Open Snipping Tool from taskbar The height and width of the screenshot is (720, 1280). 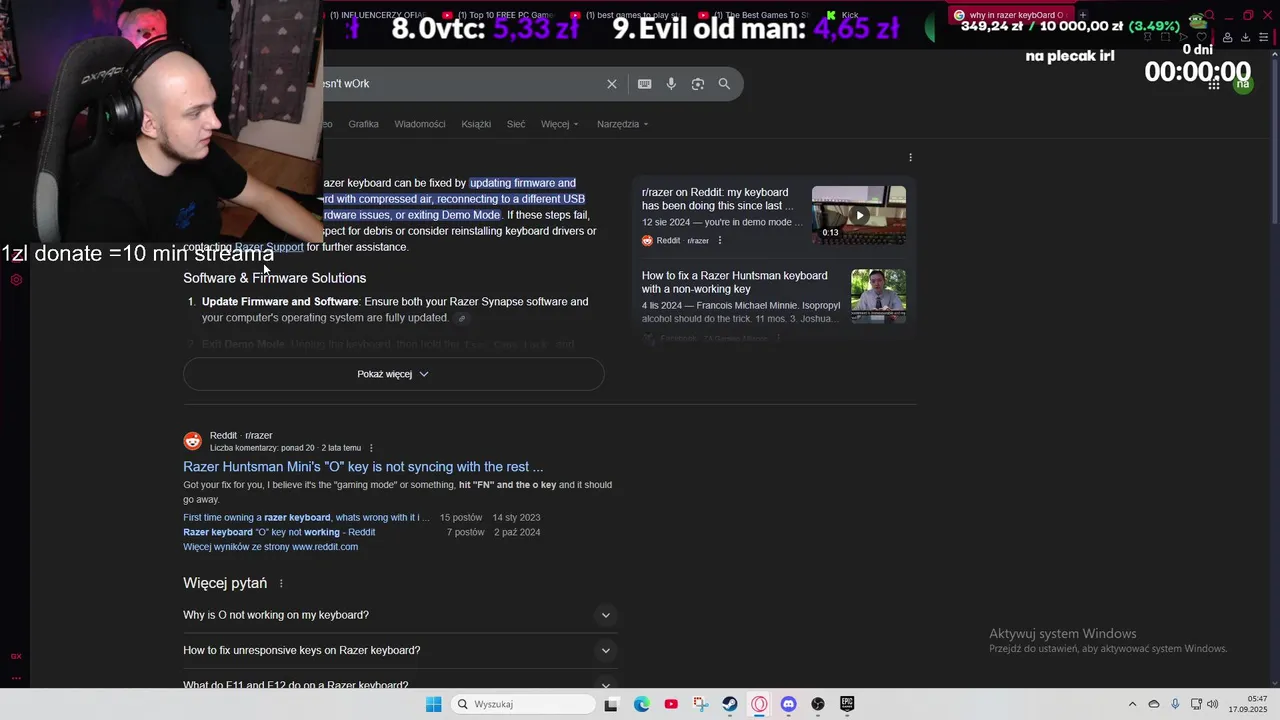click(700, 704)
